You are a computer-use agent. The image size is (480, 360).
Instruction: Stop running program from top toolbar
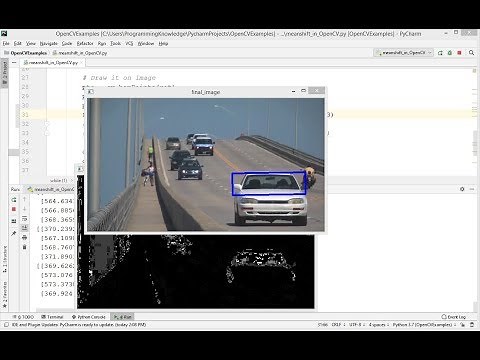459,53
